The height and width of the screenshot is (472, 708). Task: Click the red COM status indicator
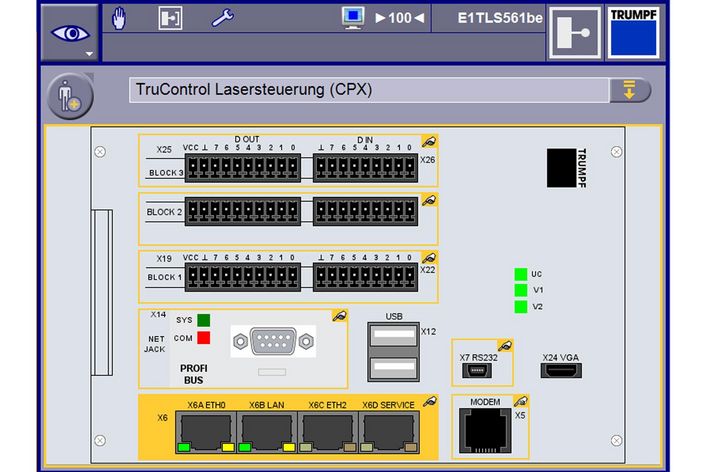pos(203,338)
